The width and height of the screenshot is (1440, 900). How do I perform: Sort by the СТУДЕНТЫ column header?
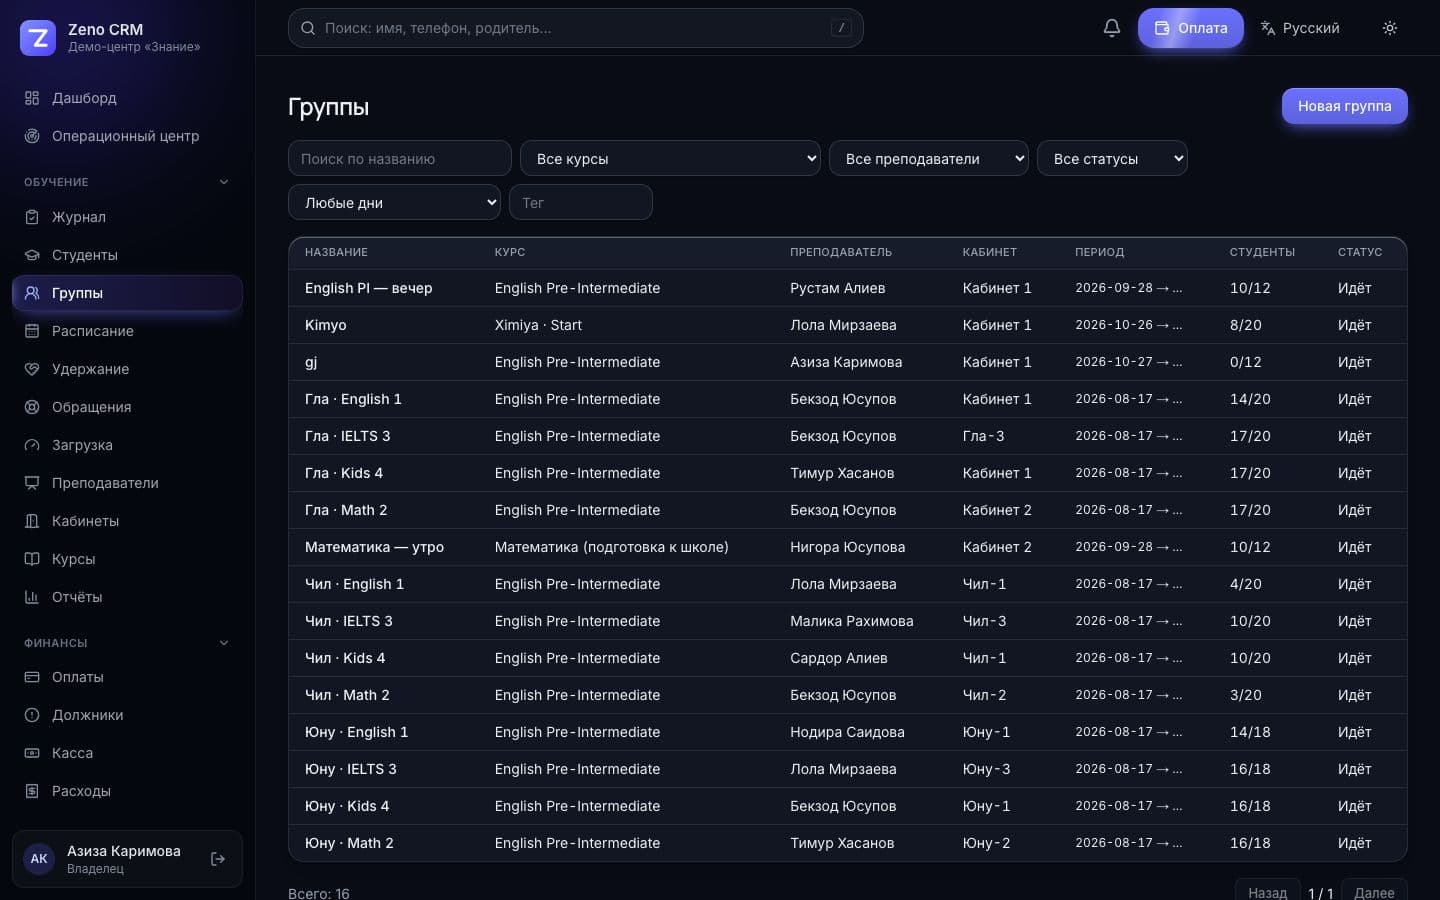pos(1262,252)
